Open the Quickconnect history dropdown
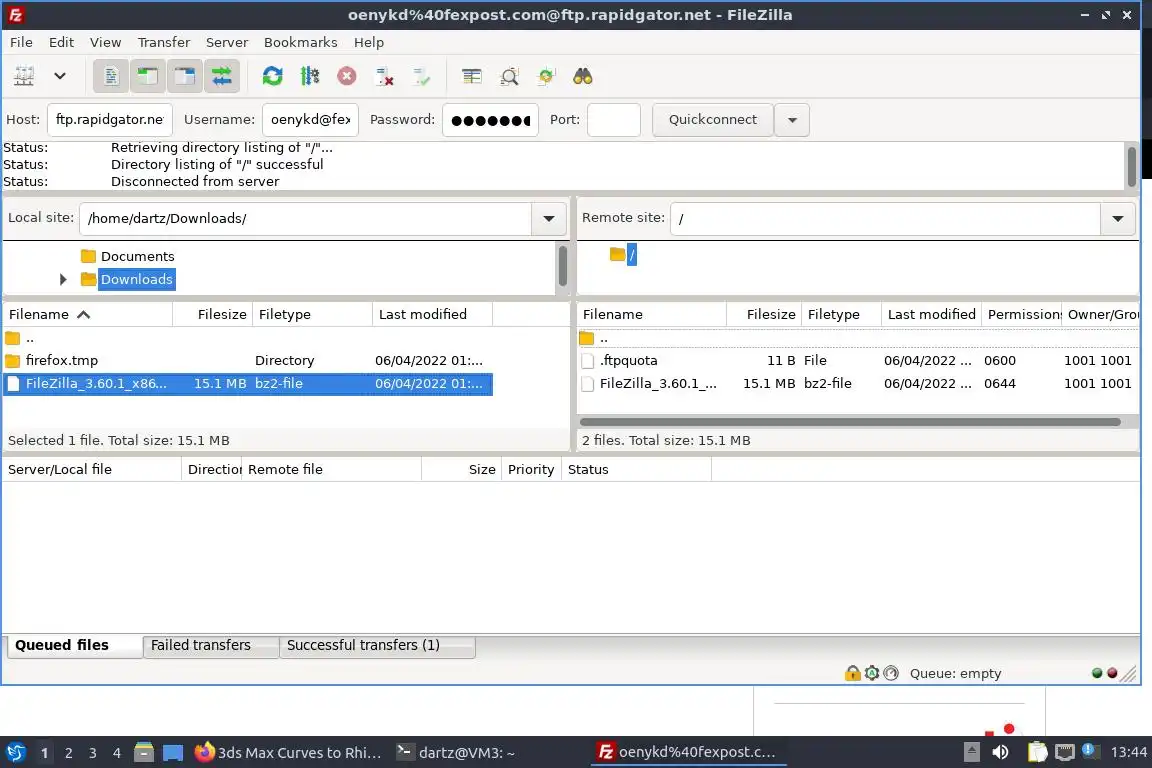1152x768 pixels. (792, 120)
